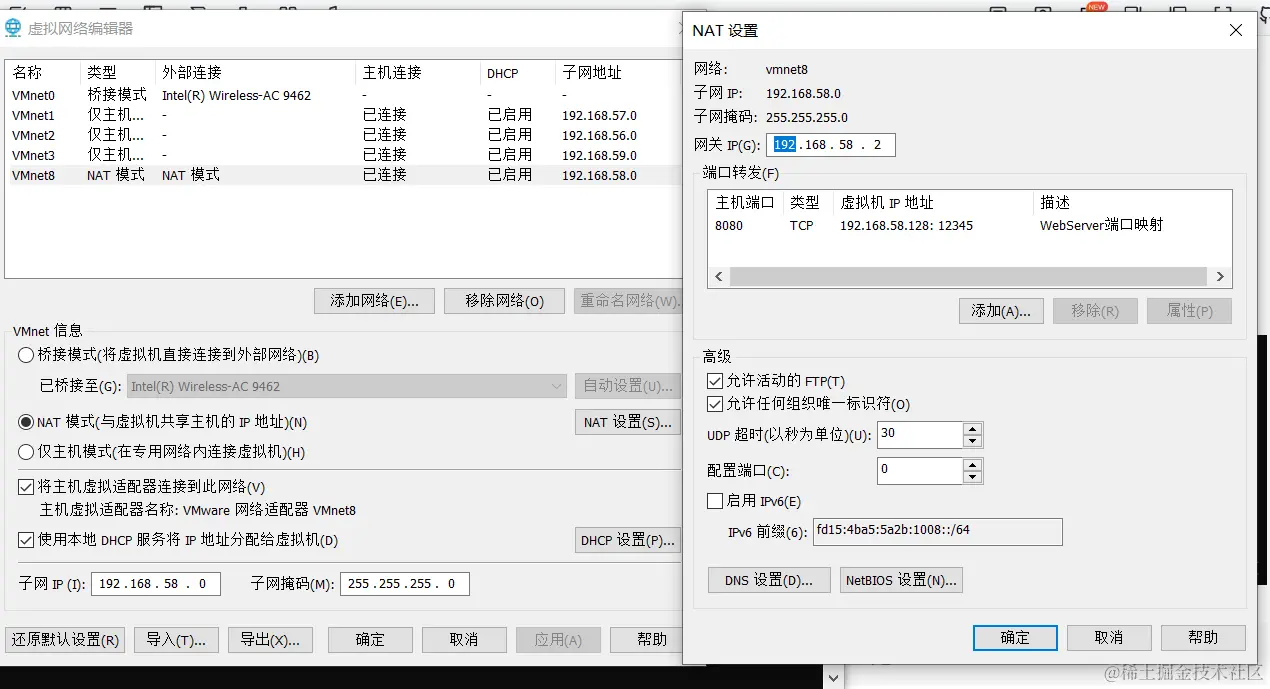Screen dimensions: 1270x689
Task: Toggle 使用本地 DHCP 服务 checkbox
Action: [x=26, y=540]
